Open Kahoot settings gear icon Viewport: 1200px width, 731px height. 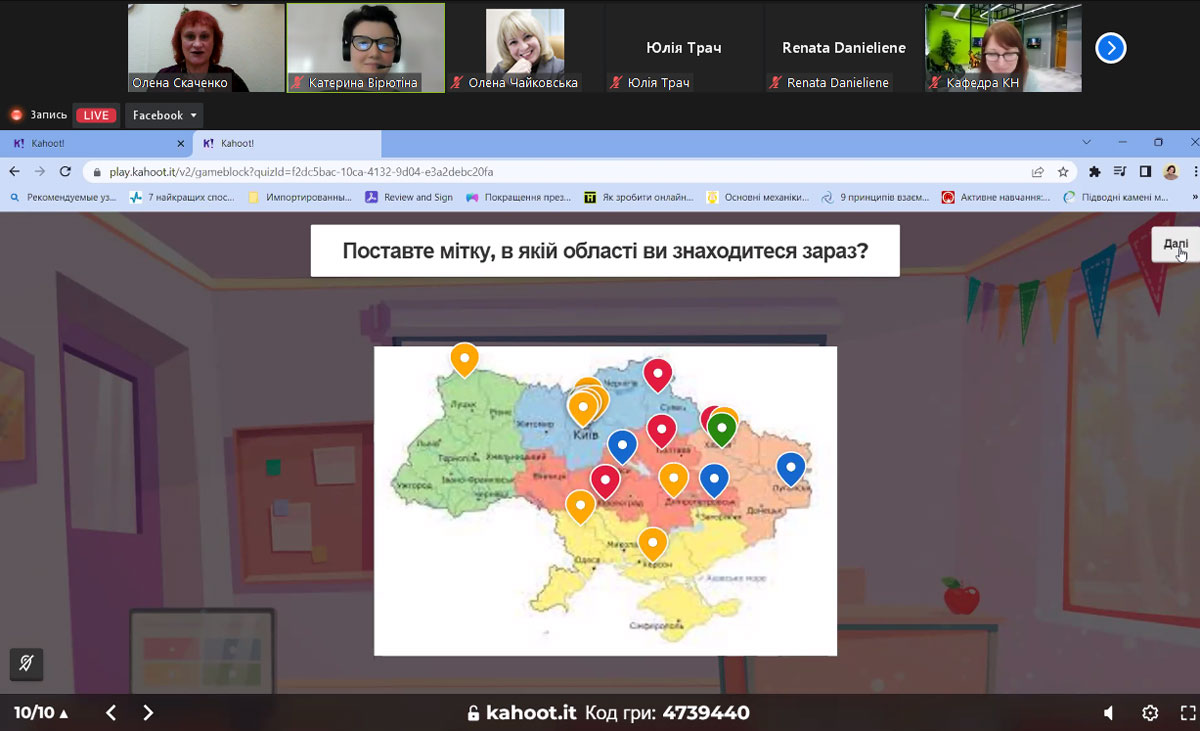[1150, 713]
